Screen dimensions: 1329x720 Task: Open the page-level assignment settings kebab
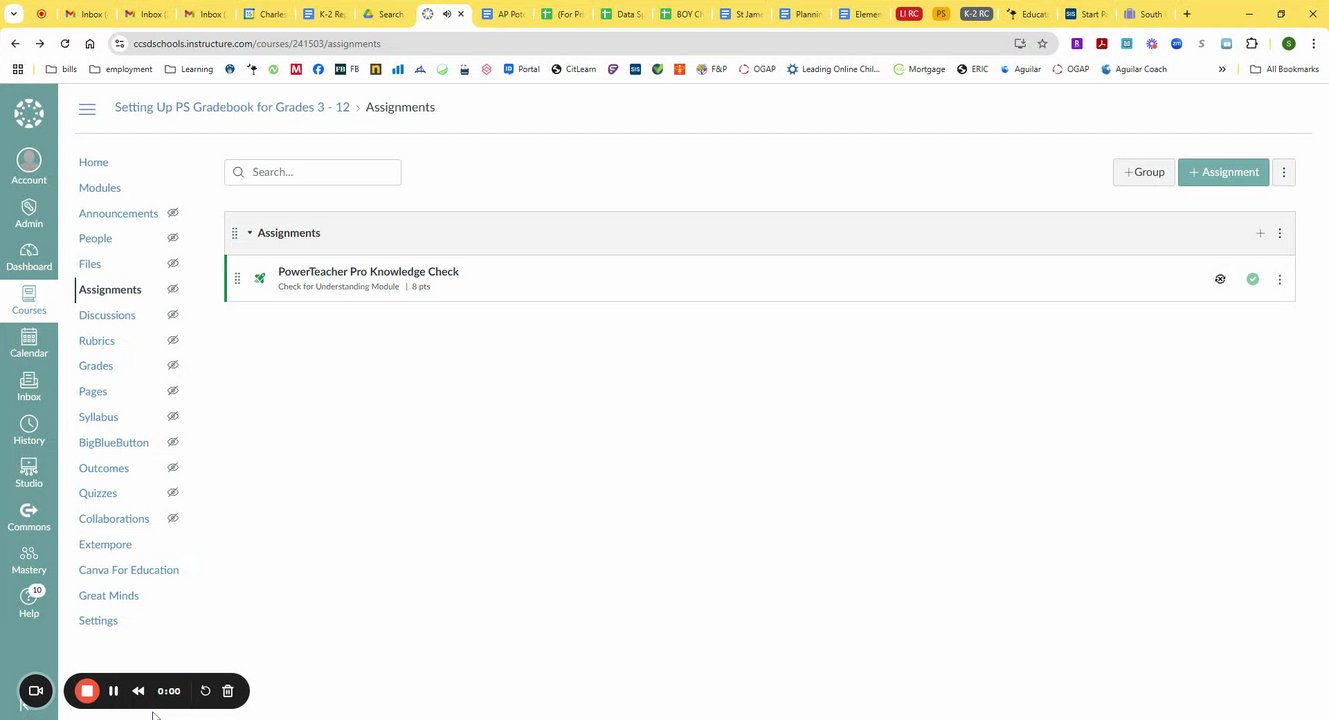pos(1284,172)
